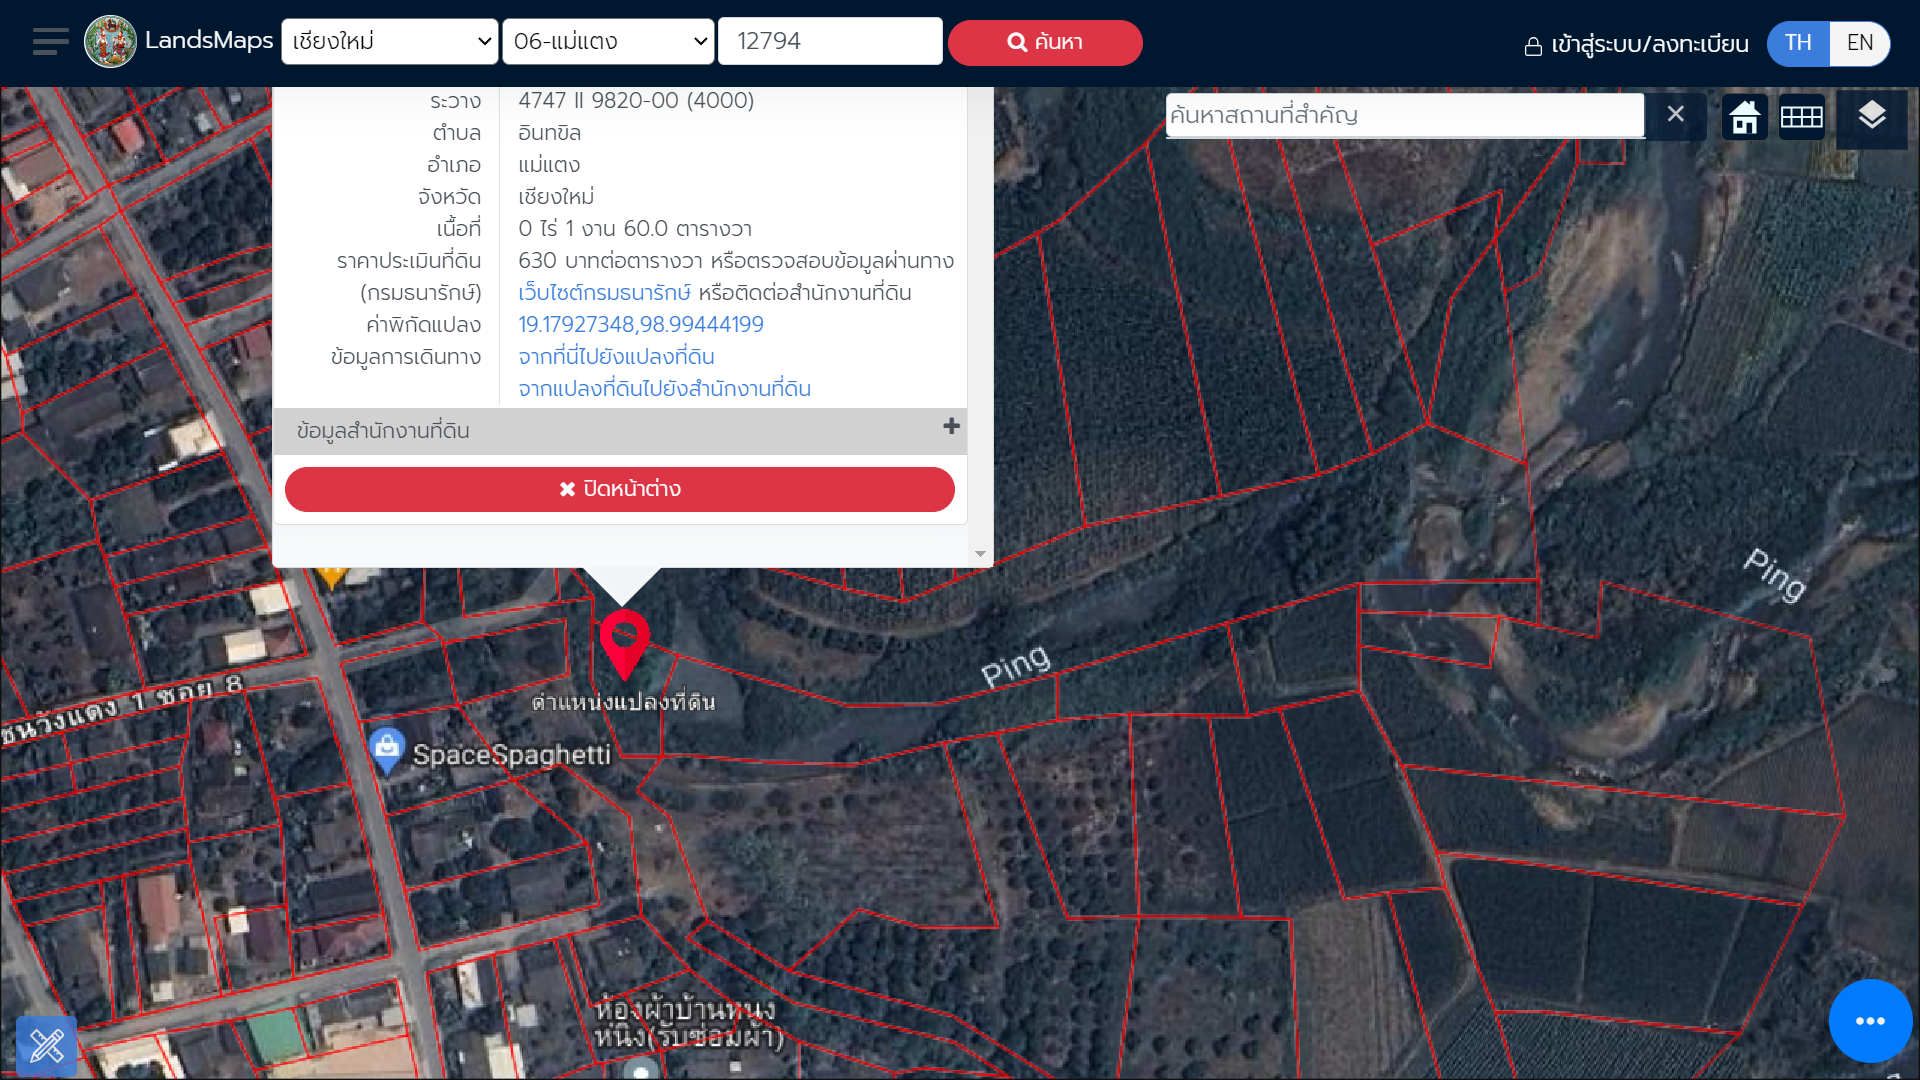
Task: Click the SpaceSpaghetti place marker
Action: click(387, 748)
